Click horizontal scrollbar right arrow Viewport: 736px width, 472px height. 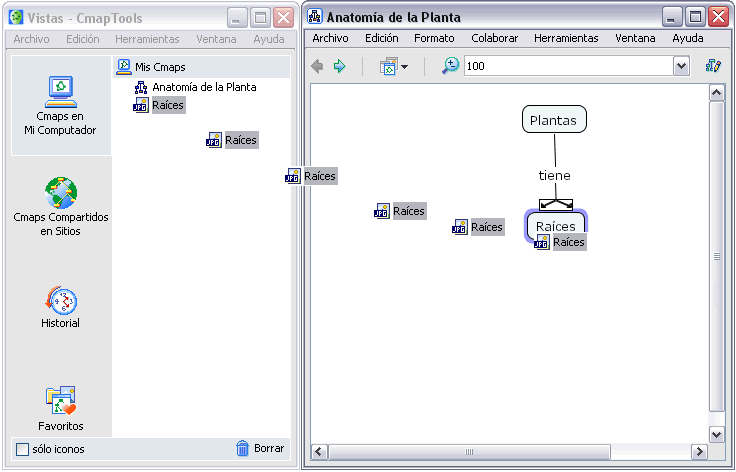tap(699, 452)
